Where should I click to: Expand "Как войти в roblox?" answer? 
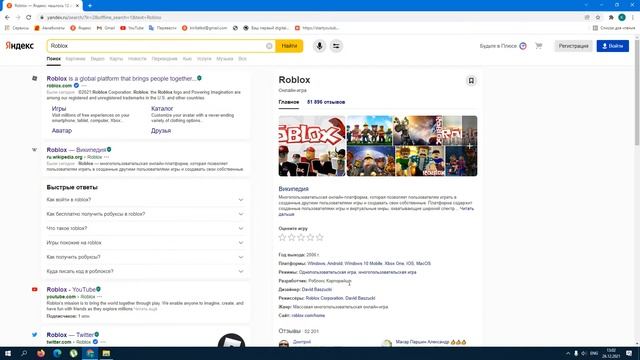click(x=145, y=200)
